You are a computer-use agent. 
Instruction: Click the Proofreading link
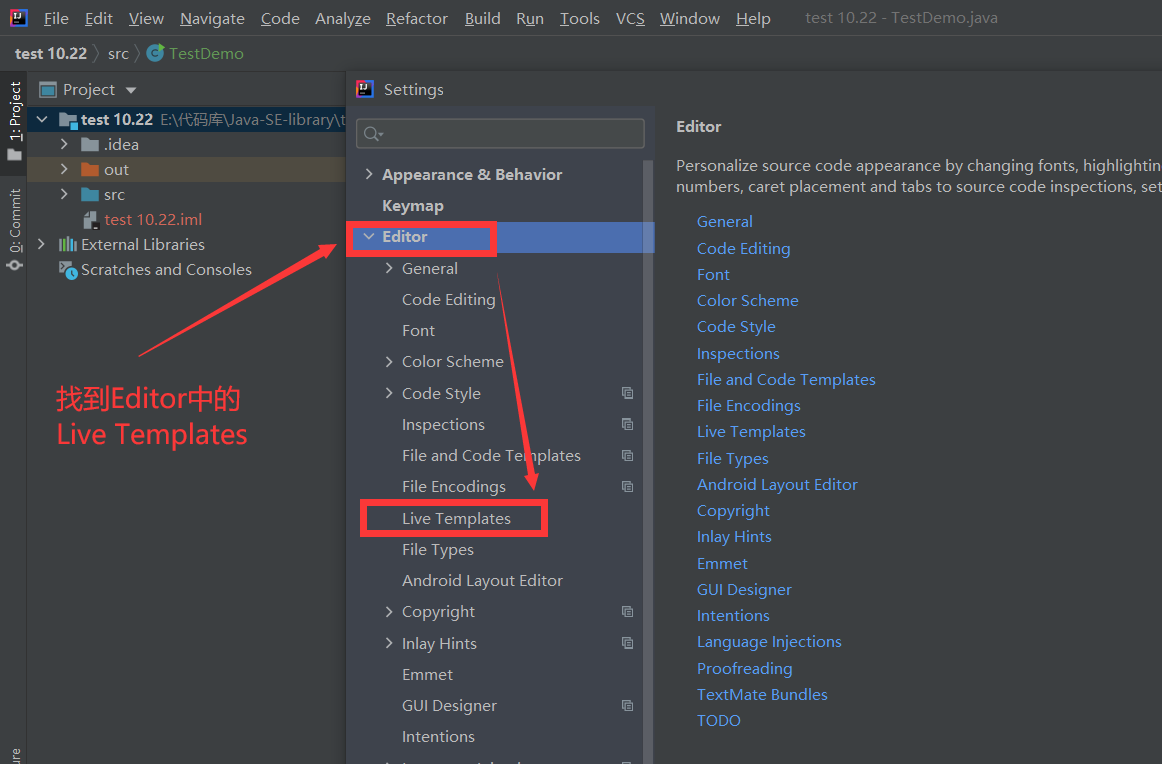744,668
